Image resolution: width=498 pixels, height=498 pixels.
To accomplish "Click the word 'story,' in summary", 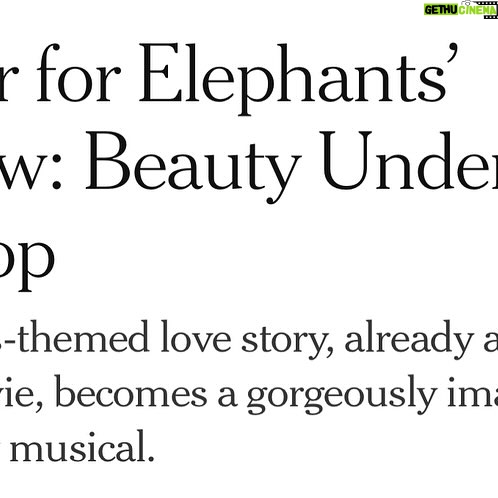I will [x=287, y=340].
